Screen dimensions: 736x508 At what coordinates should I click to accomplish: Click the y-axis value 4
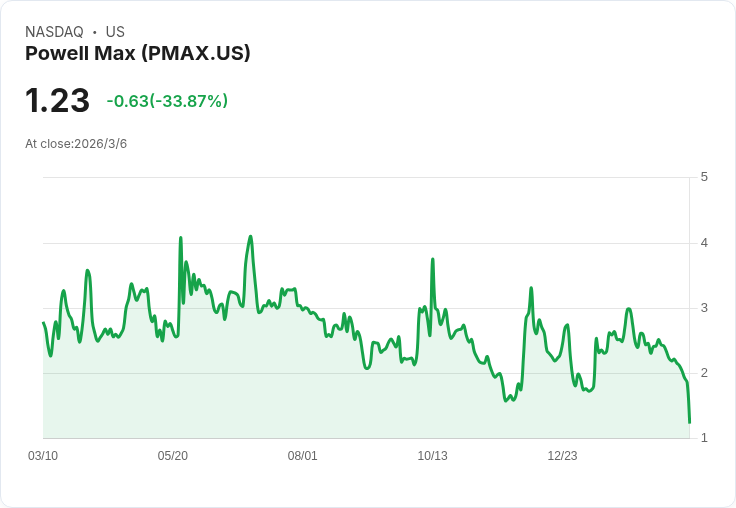[x=704, y=243]
